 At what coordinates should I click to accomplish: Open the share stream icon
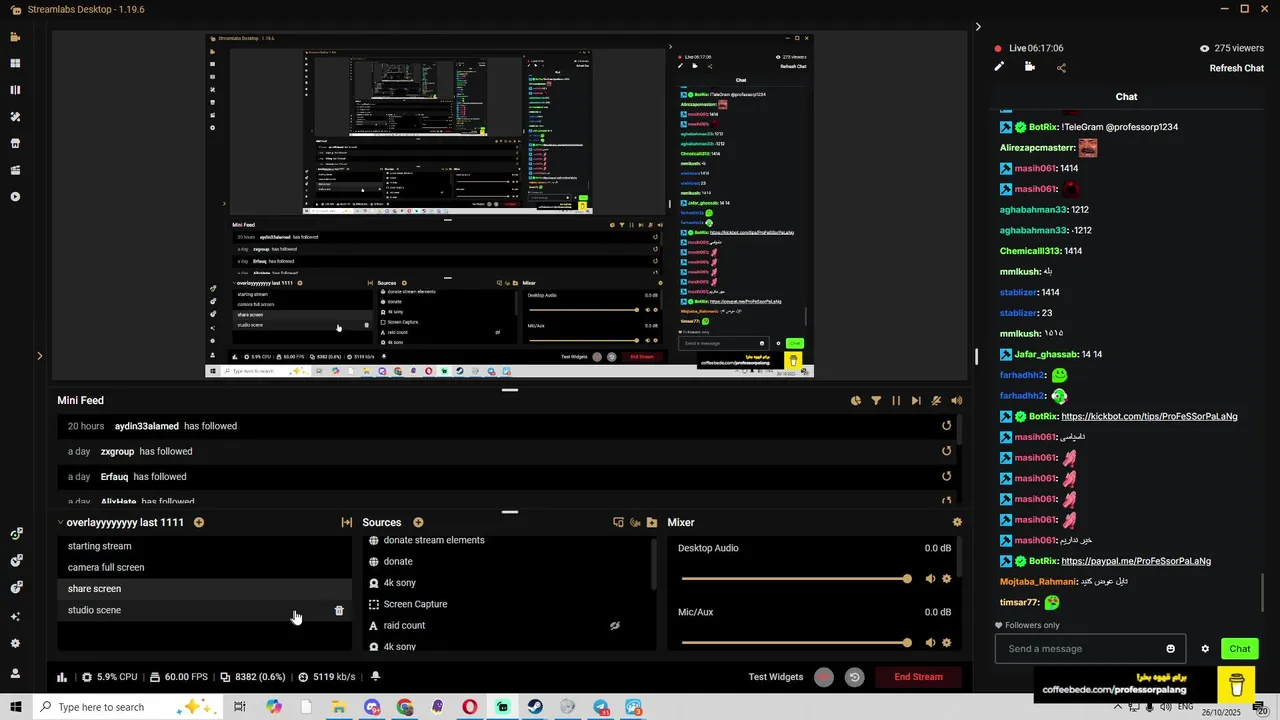click(x=1061, y=68)
